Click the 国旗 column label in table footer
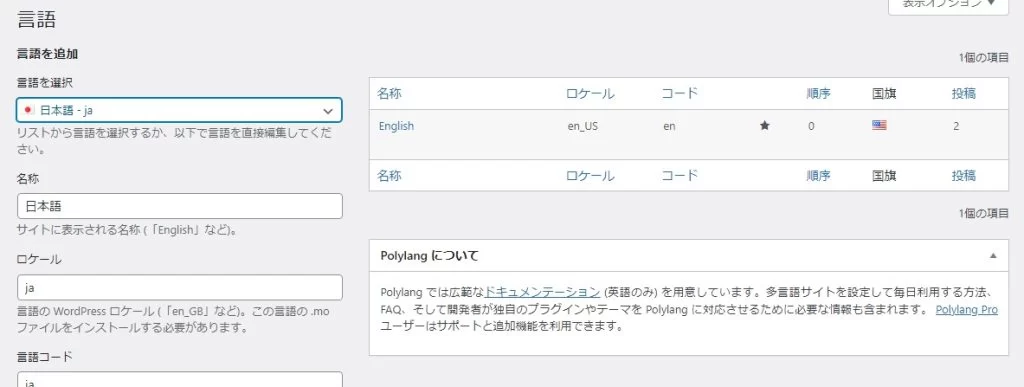 pyautogui.click(x=884, y=176)
